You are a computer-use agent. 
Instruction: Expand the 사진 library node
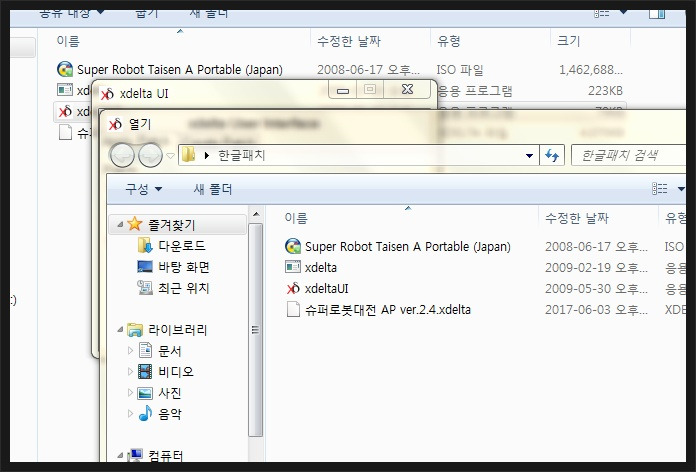point(130,393)
